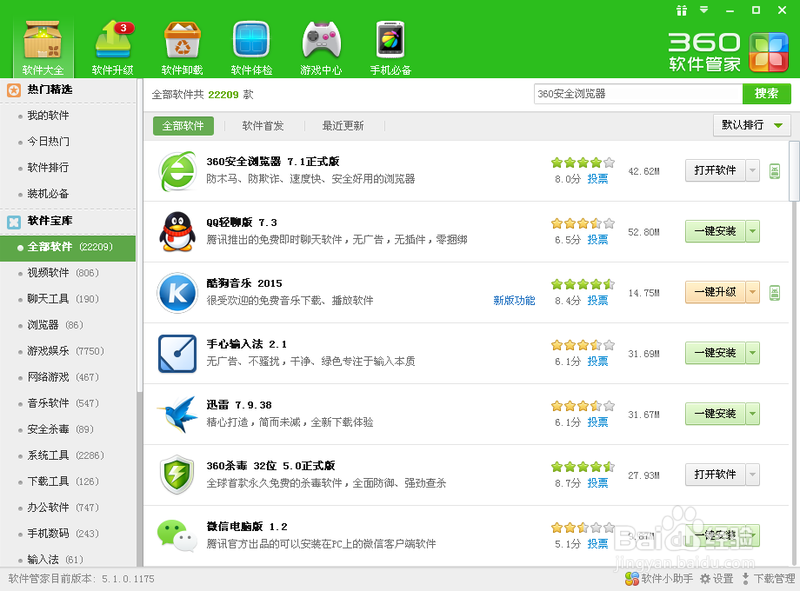Click star rating of 手心输入法
The height and width of the screenshot is (591, 800).
[x=583, y=345]
